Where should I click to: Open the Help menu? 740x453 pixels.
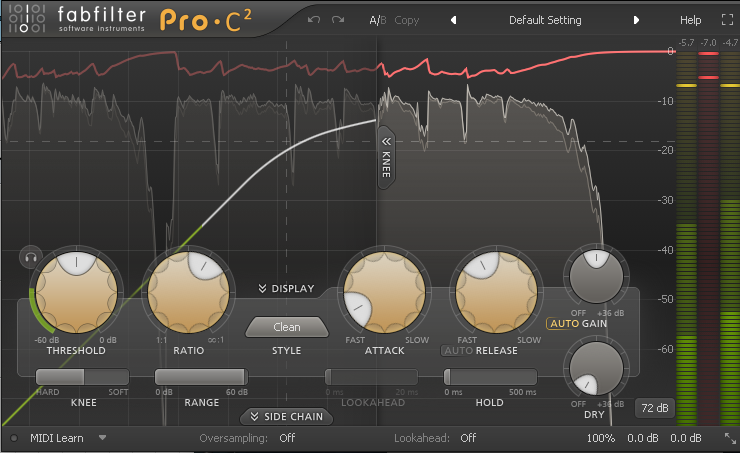point(690,20)
